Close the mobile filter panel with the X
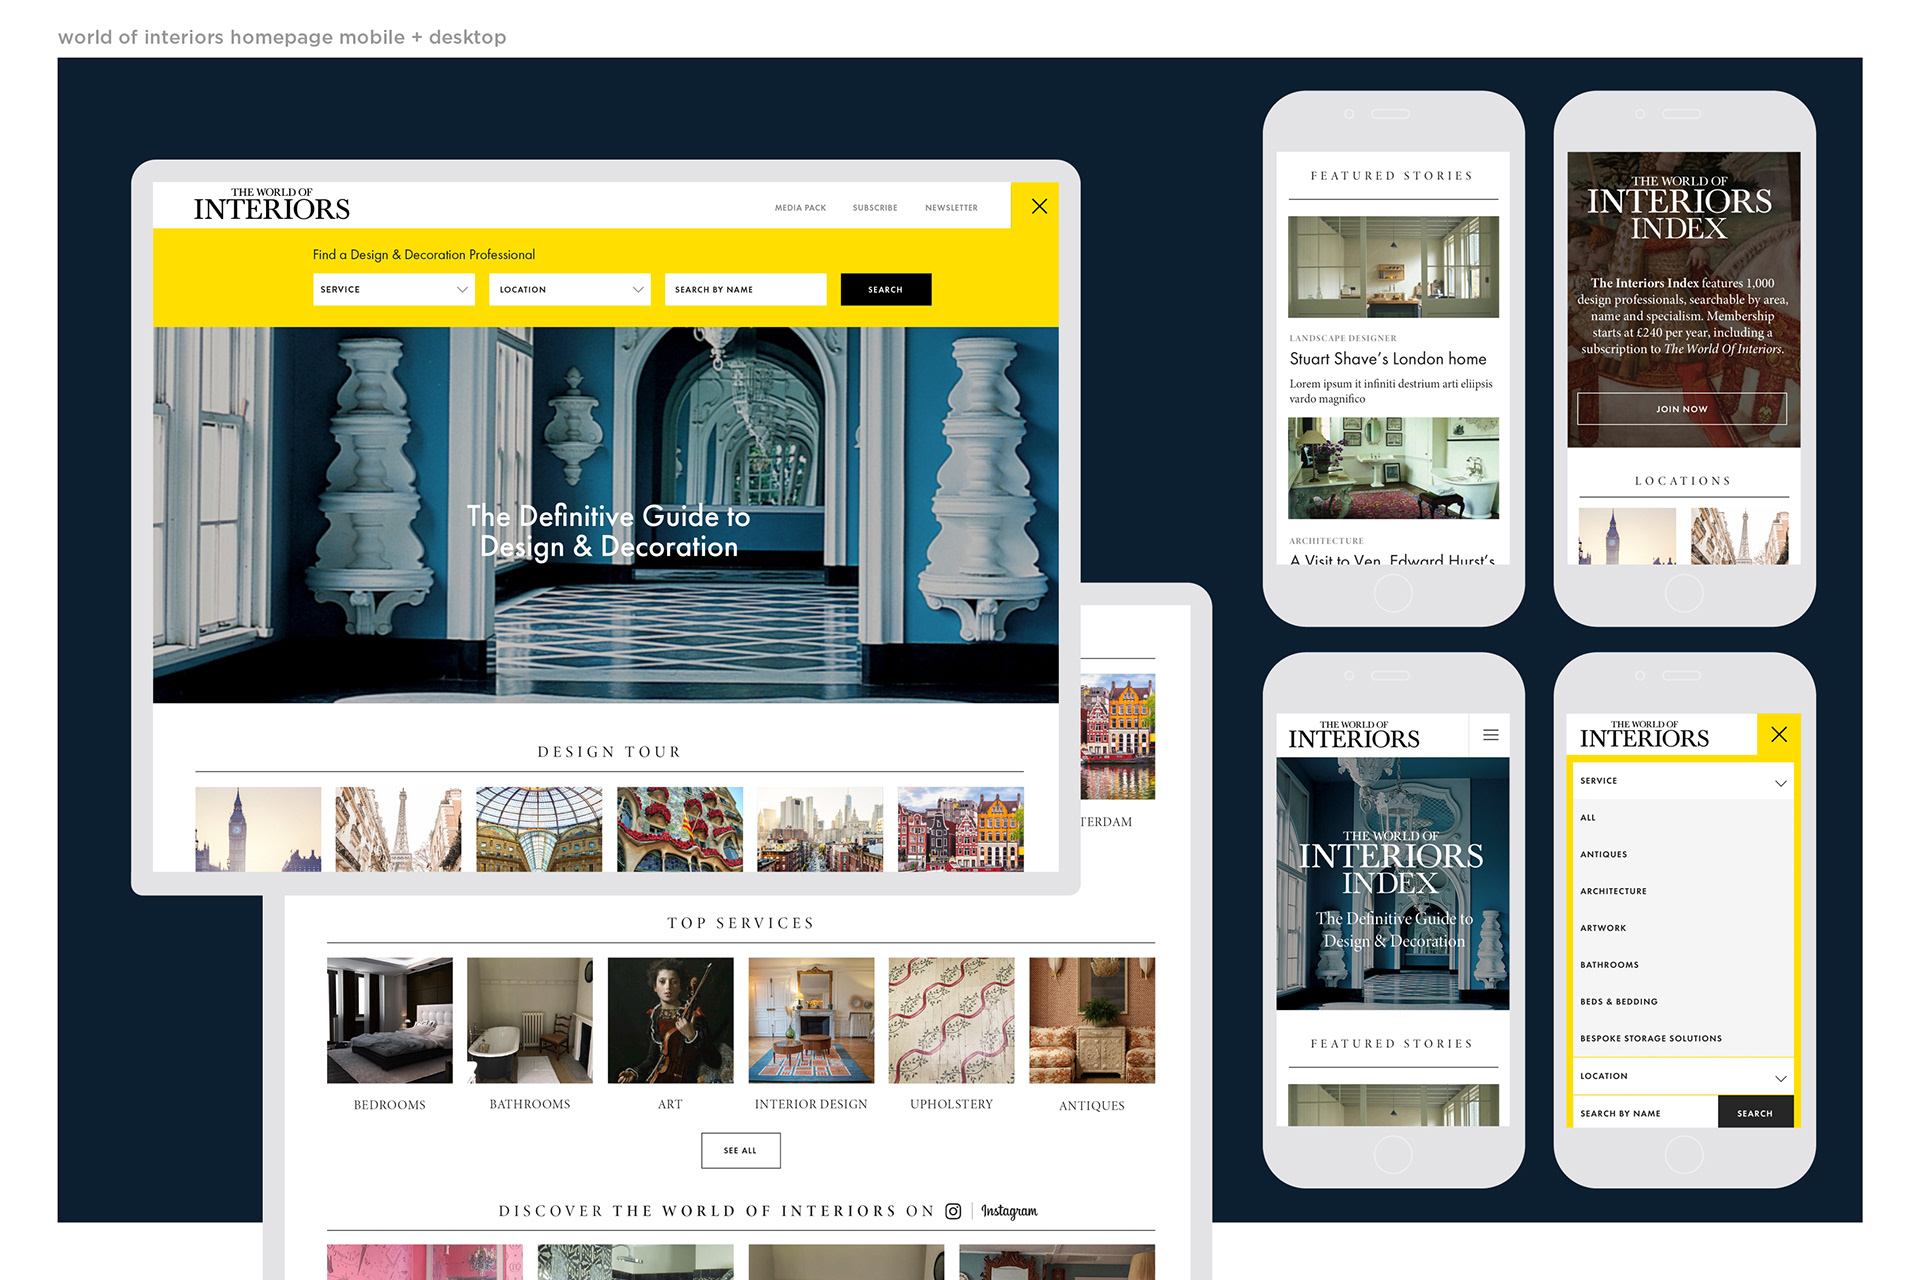Screen dimensions: 1920x1280 [1779, 734]
